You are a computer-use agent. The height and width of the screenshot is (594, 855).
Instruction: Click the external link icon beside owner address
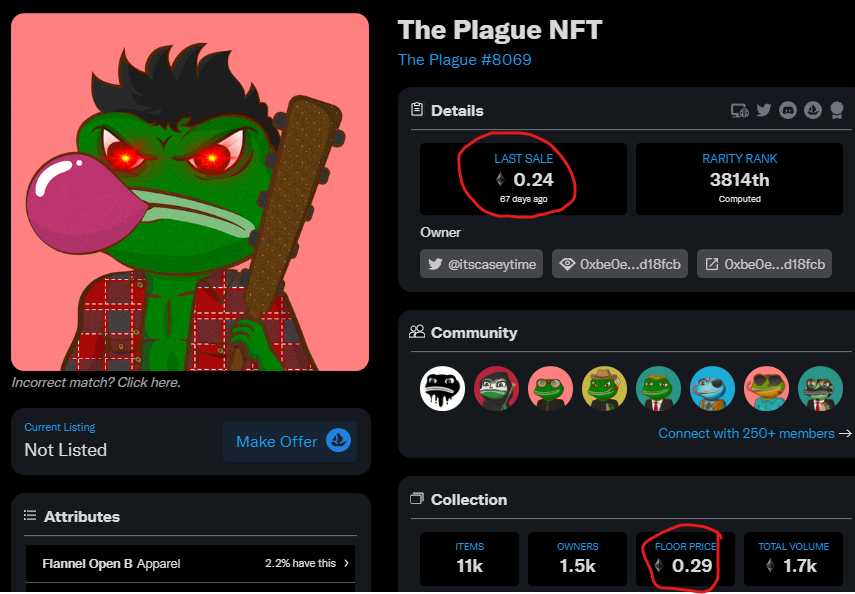click(712, 265)
